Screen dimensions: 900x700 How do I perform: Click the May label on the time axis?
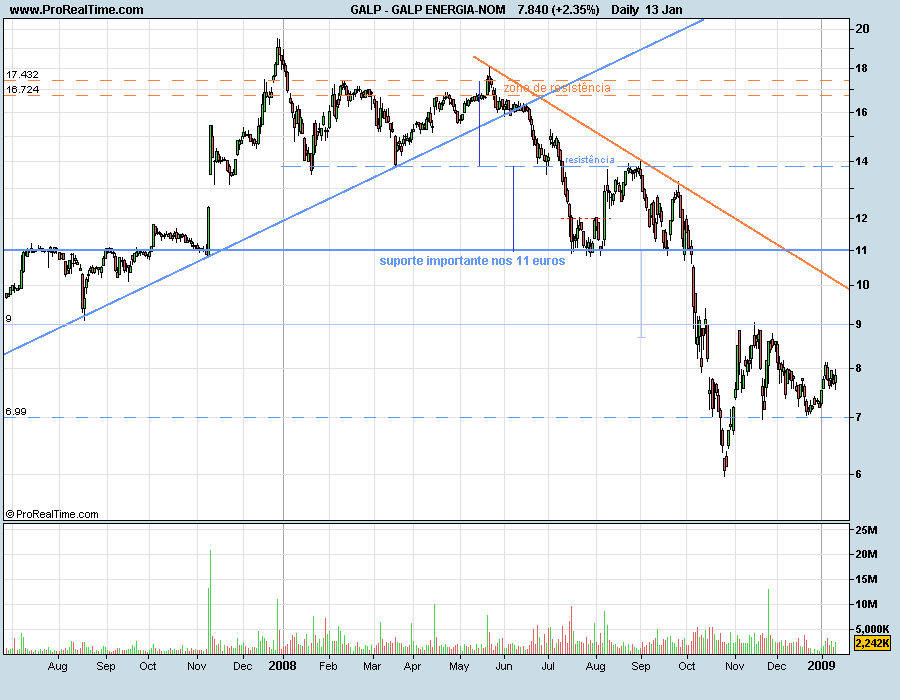(x=459, y=666)
